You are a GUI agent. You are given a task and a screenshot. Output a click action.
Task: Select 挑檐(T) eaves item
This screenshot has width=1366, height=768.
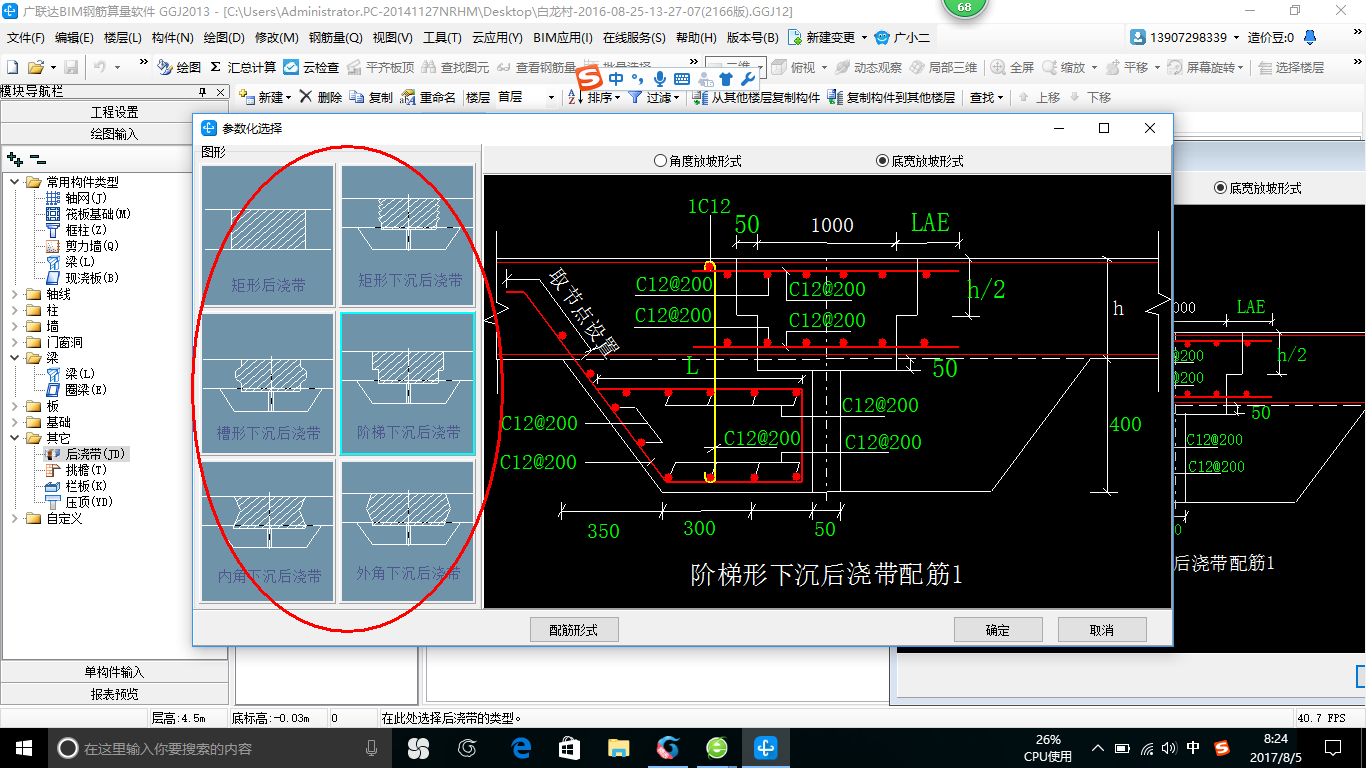click(x=76, y=470)
